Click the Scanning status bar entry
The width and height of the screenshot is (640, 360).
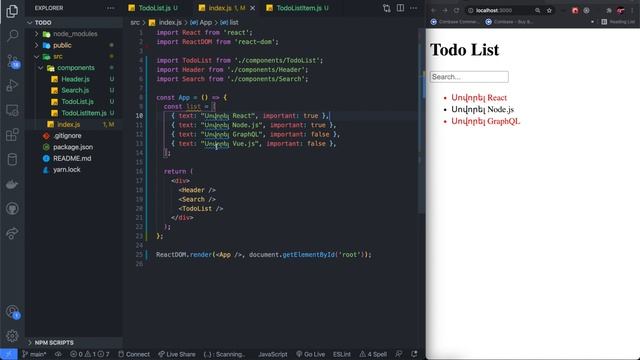click(x=224, y=354)
